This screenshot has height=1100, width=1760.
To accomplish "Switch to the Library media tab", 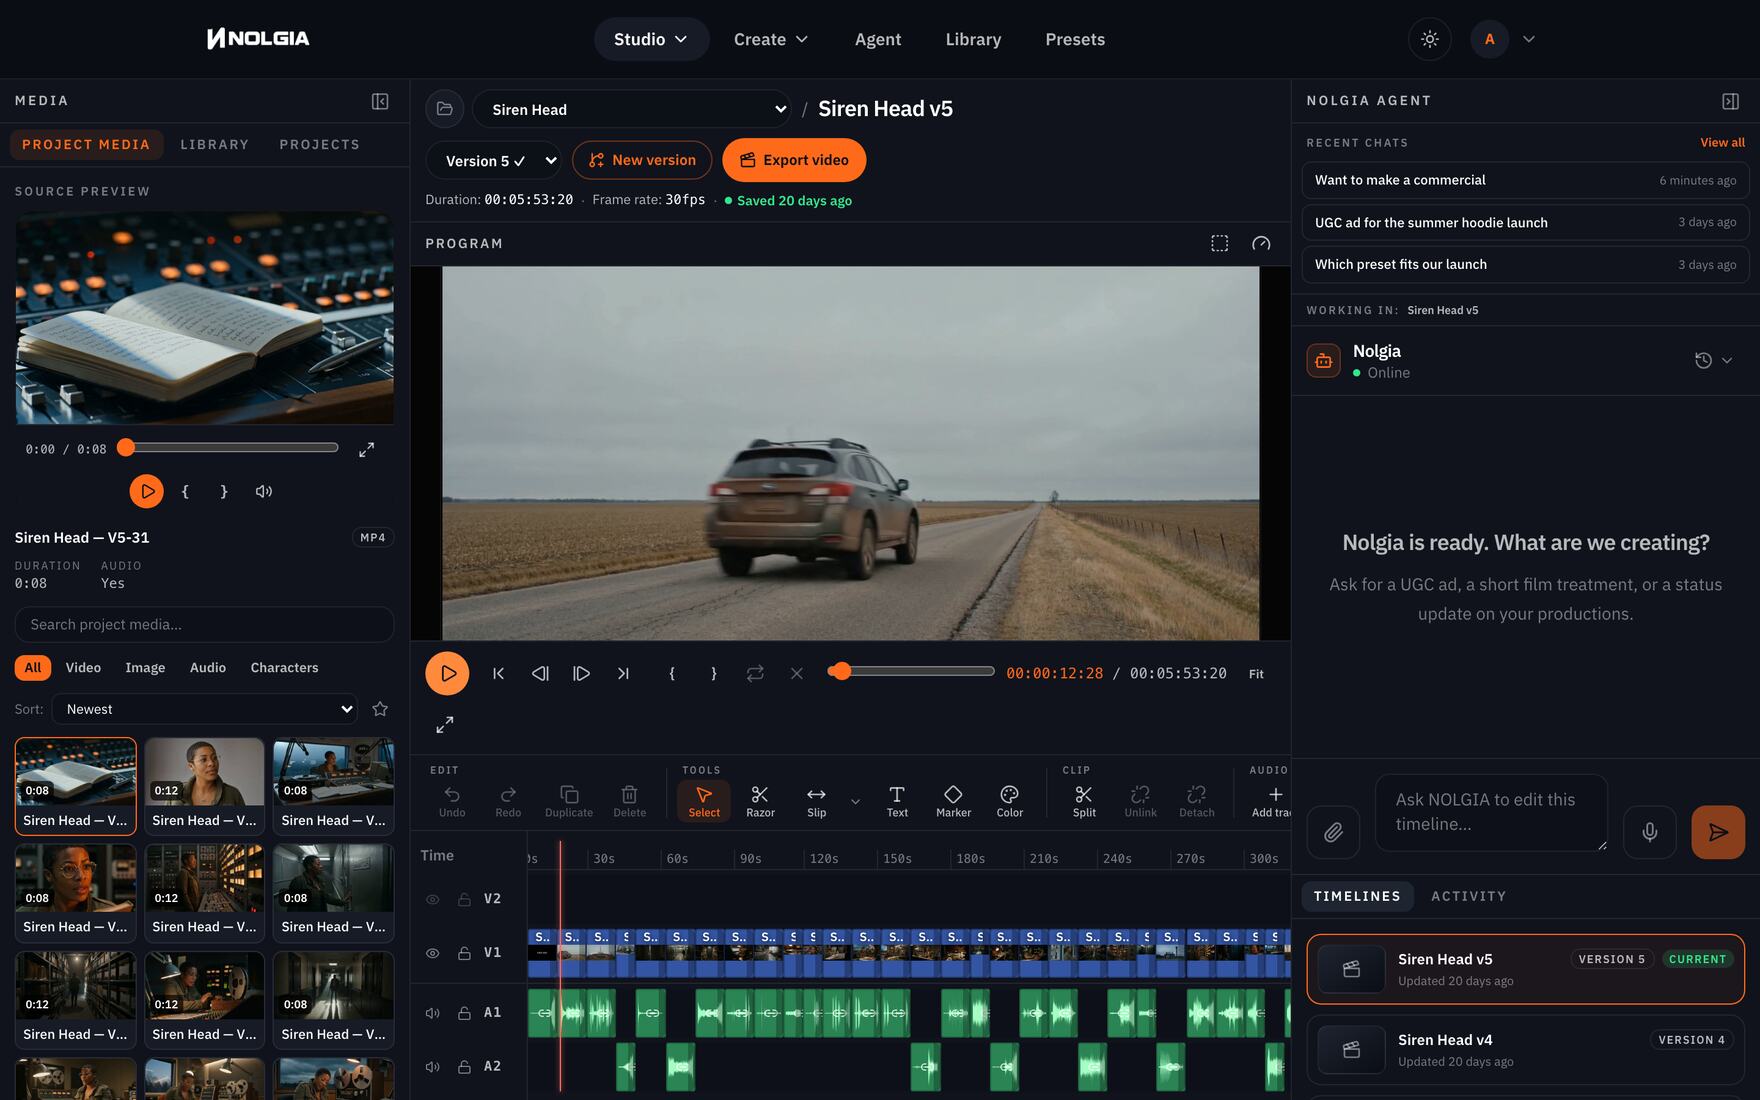I will [x=214, y=144].
